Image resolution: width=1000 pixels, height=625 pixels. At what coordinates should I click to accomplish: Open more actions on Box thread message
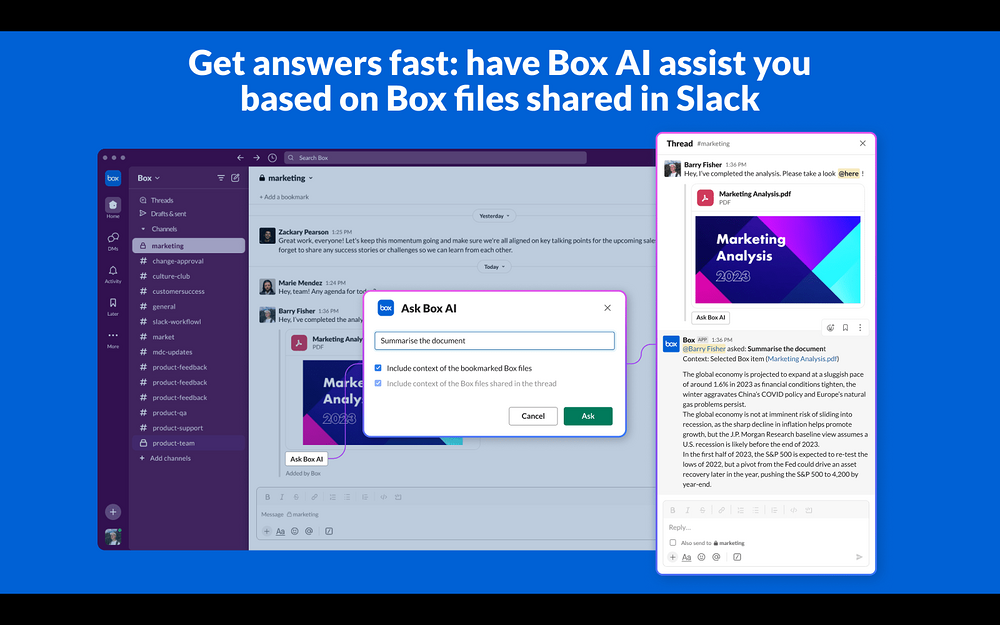click(x=860, y=328)
